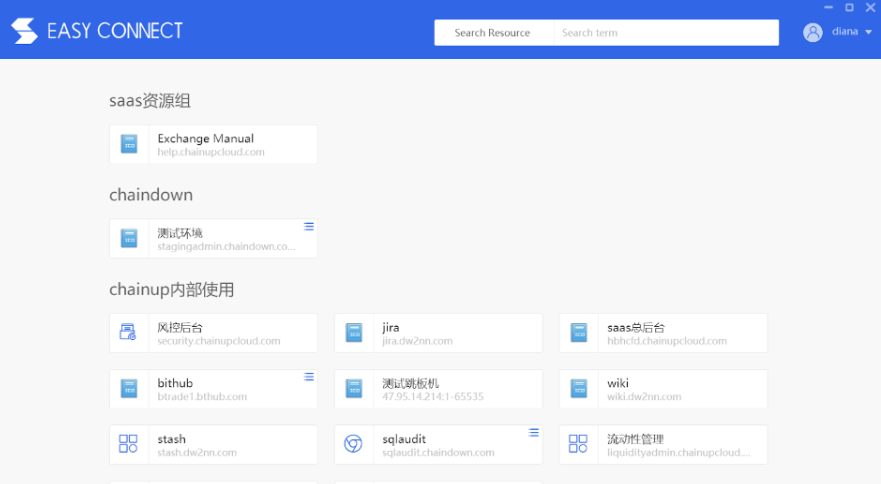Click the 风控后台 security resource icon
Screen dimensions: 881x484
(128, 332)
